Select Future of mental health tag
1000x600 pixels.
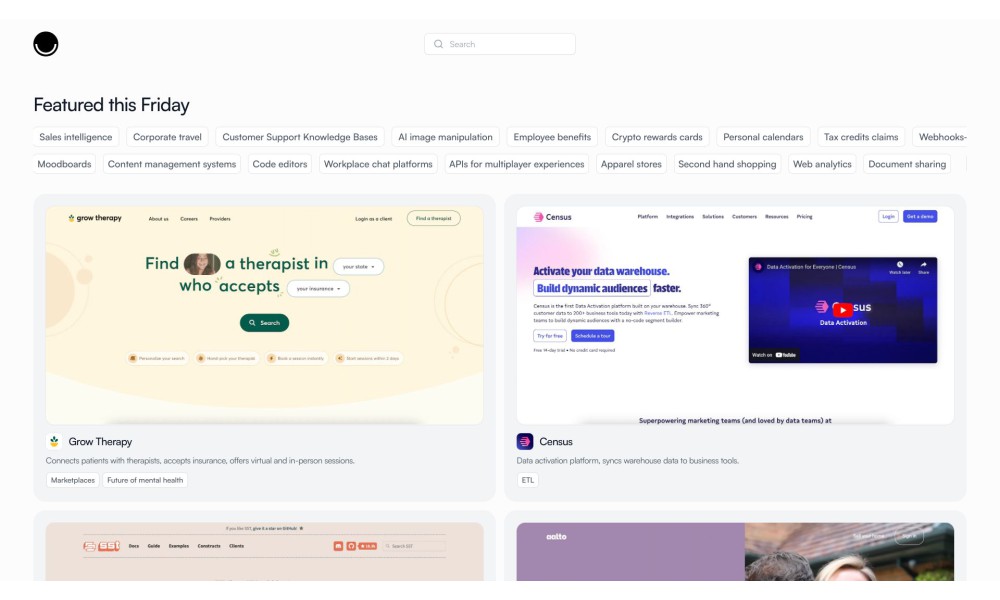coord(145,480)
